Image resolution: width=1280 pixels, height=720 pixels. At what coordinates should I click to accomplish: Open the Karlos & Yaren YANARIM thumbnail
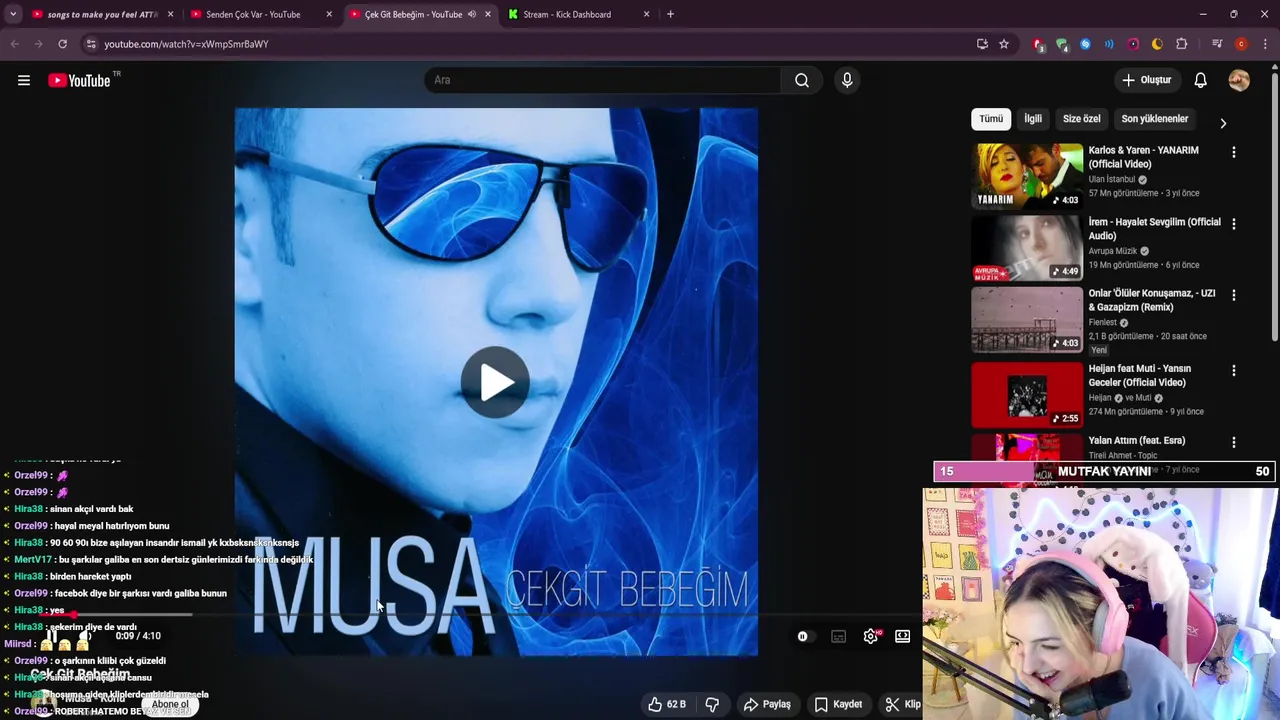click(x=1027, y=176)
